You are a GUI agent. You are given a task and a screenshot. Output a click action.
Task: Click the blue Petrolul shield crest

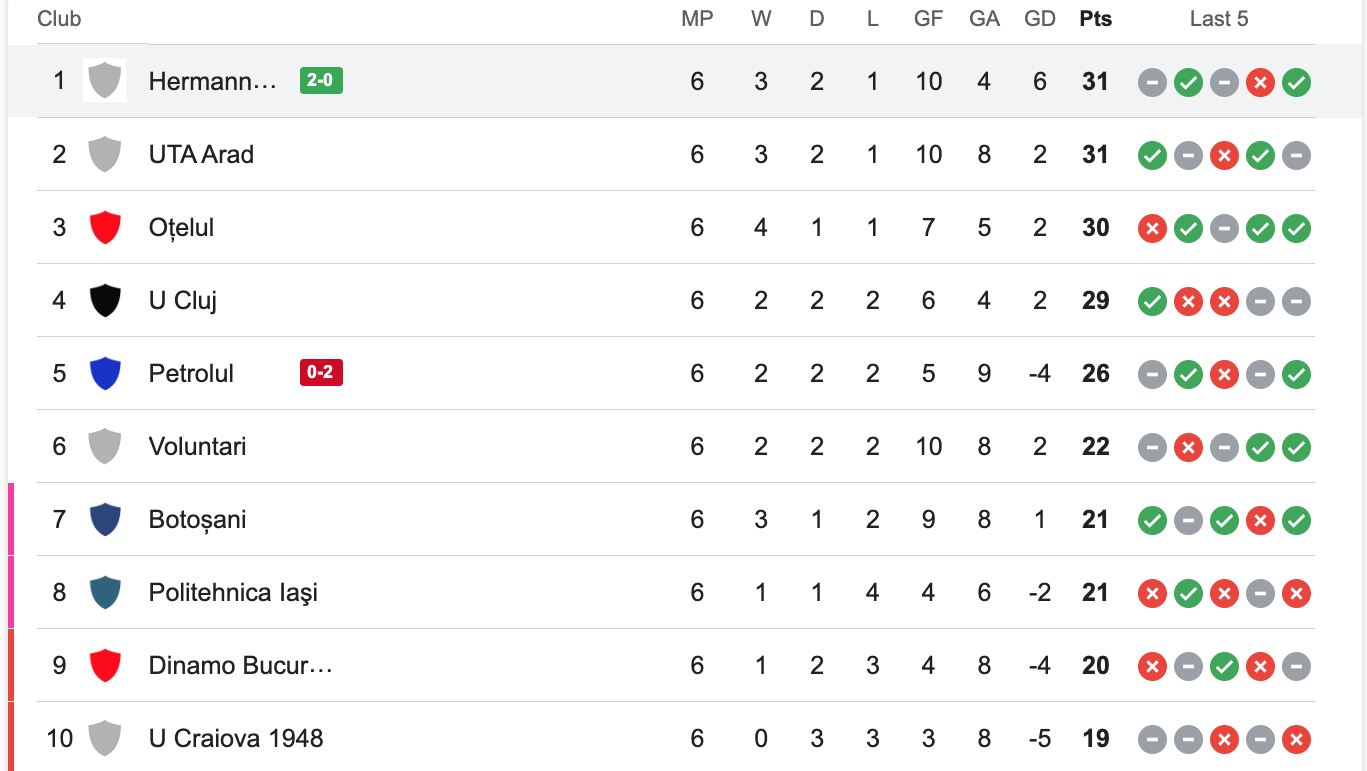click(105, 373)
